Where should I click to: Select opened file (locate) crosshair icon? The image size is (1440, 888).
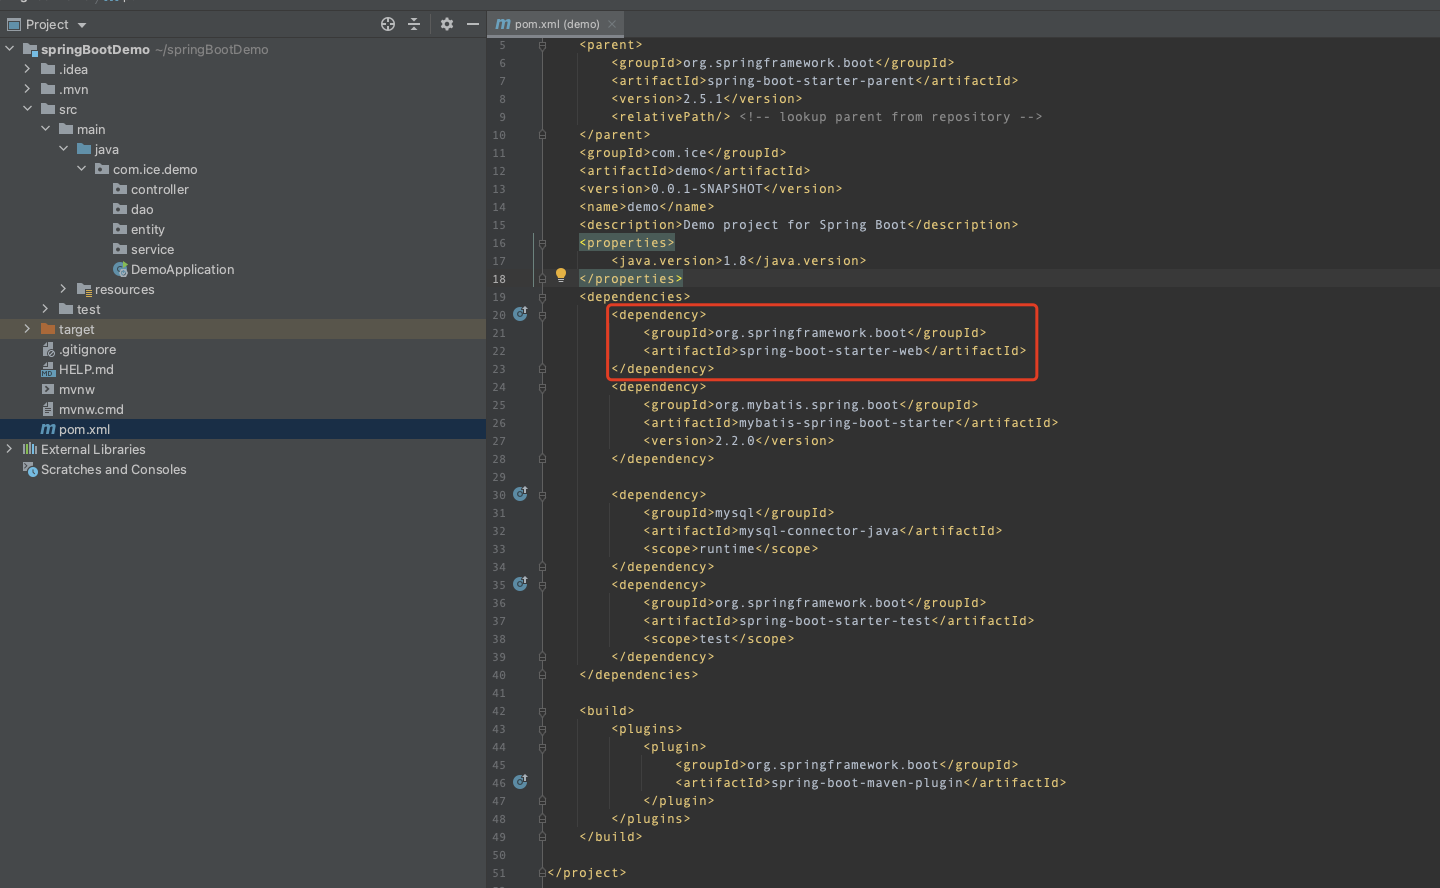(388, 24)
